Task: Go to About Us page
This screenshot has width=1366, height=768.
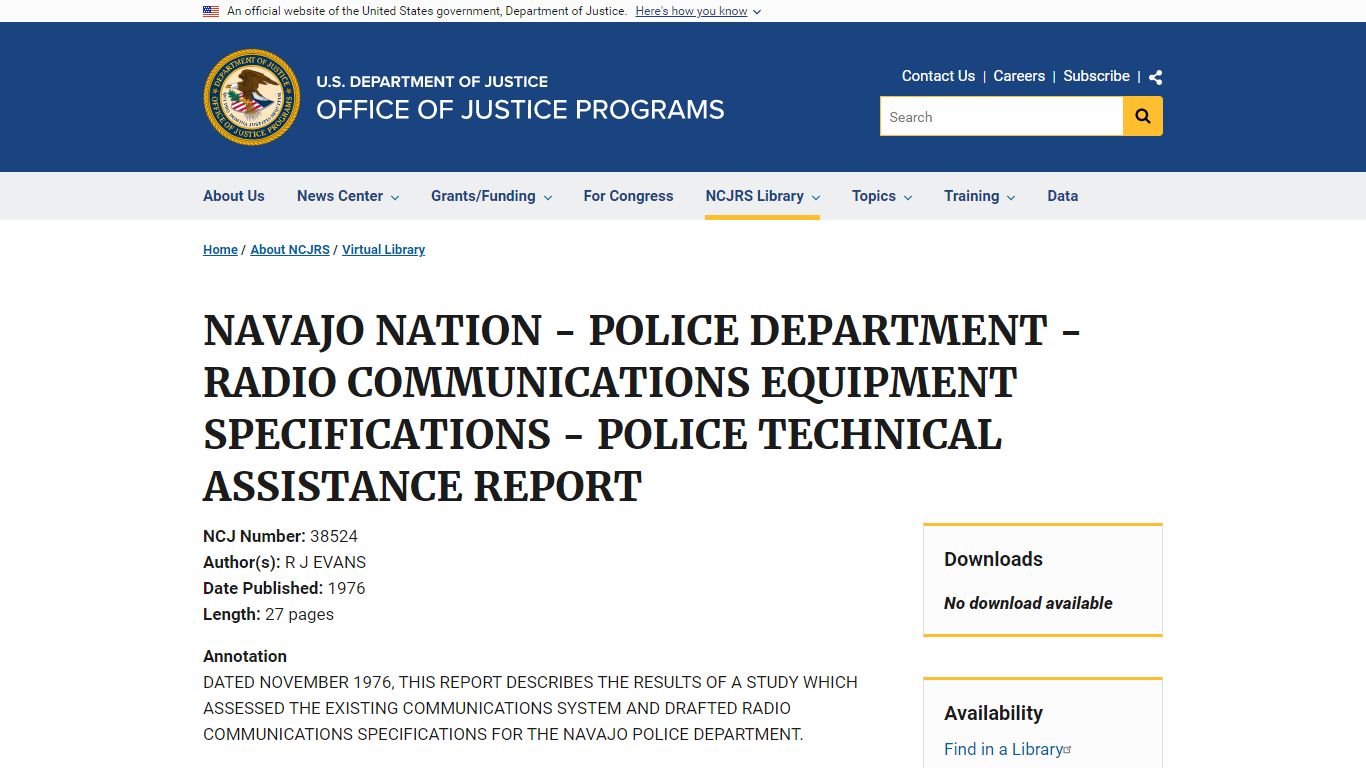Action: [x=234, y=196]
